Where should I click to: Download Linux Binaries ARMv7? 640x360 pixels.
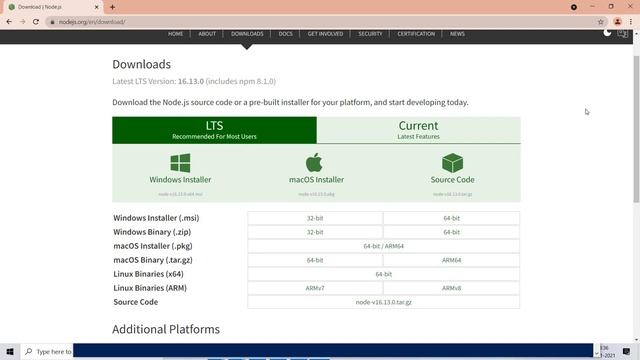click(x=315, y=288)
